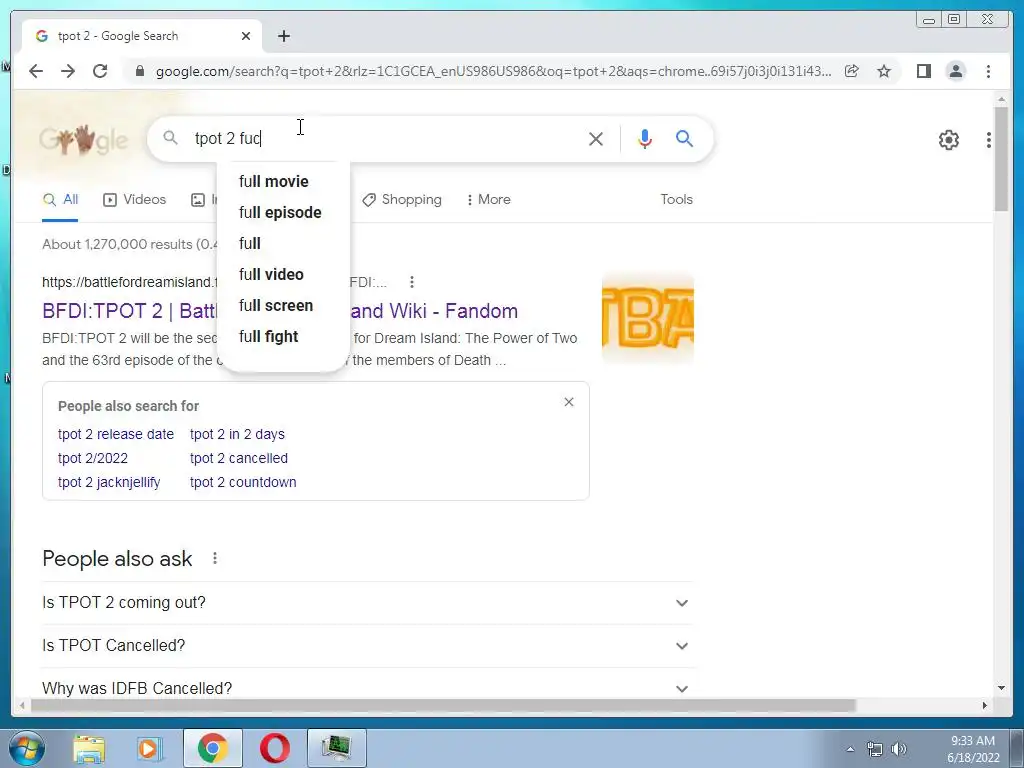The width and height of the screenshot is (1024, 768).
Task: Choose the 'full episode' suggestion
Action: coord(280,213)
